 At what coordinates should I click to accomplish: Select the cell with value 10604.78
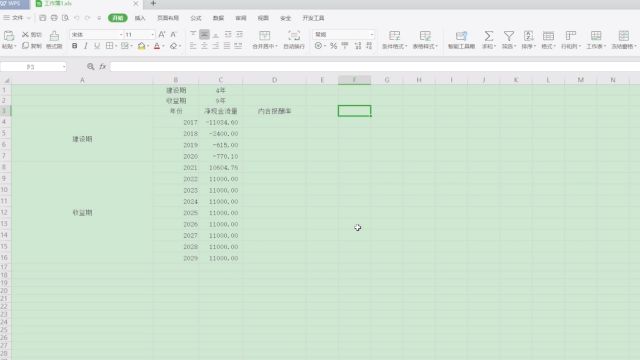click(221, 168)
